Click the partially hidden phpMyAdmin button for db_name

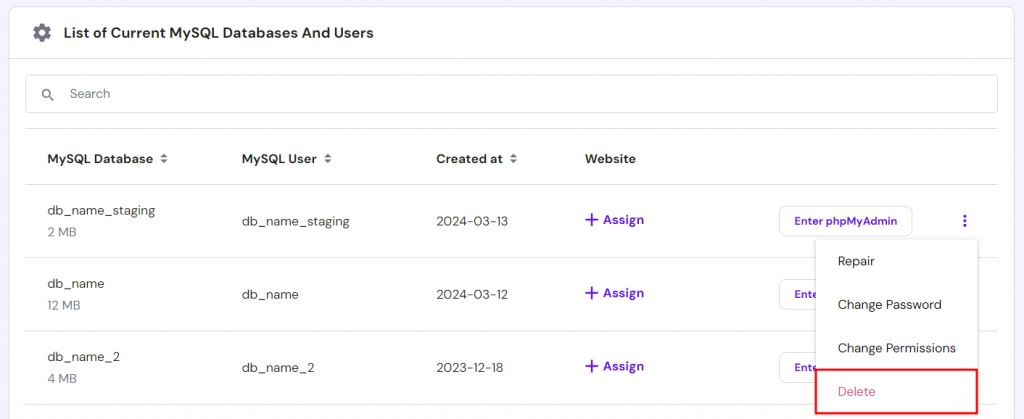797,294
